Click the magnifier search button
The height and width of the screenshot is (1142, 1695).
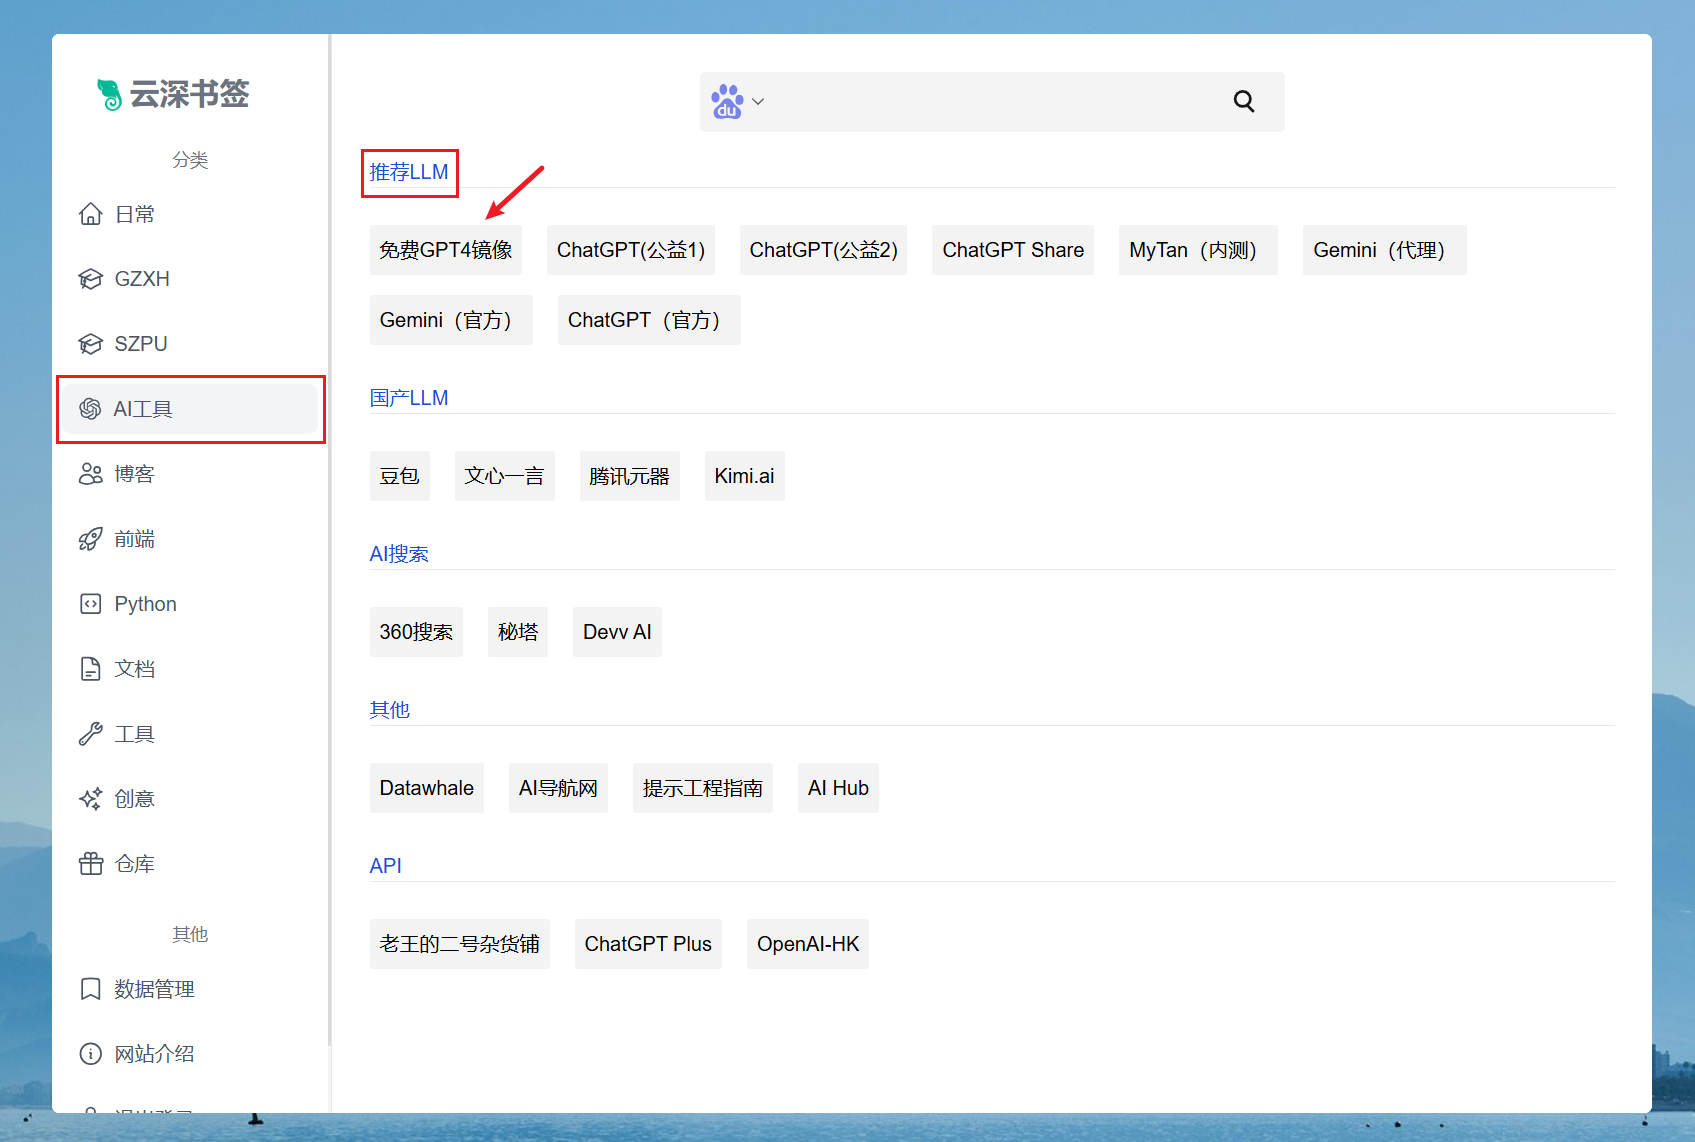[x=1244, y=101]
